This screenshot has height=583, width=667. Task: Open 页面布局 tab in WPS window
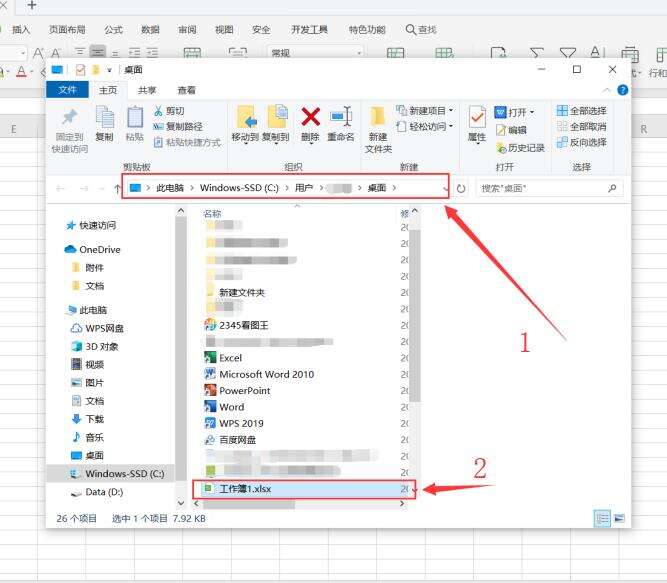point(67,29)
